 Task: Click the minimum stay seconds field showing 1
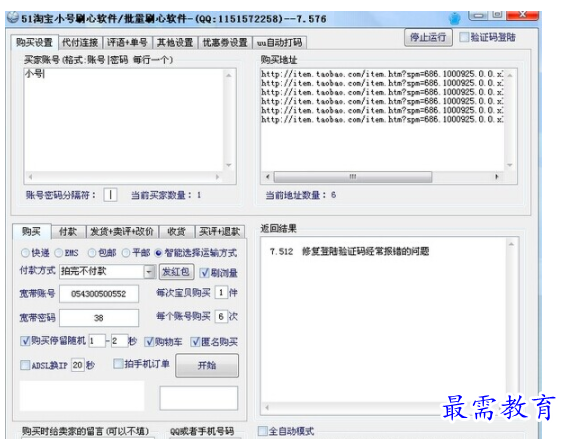97,341
